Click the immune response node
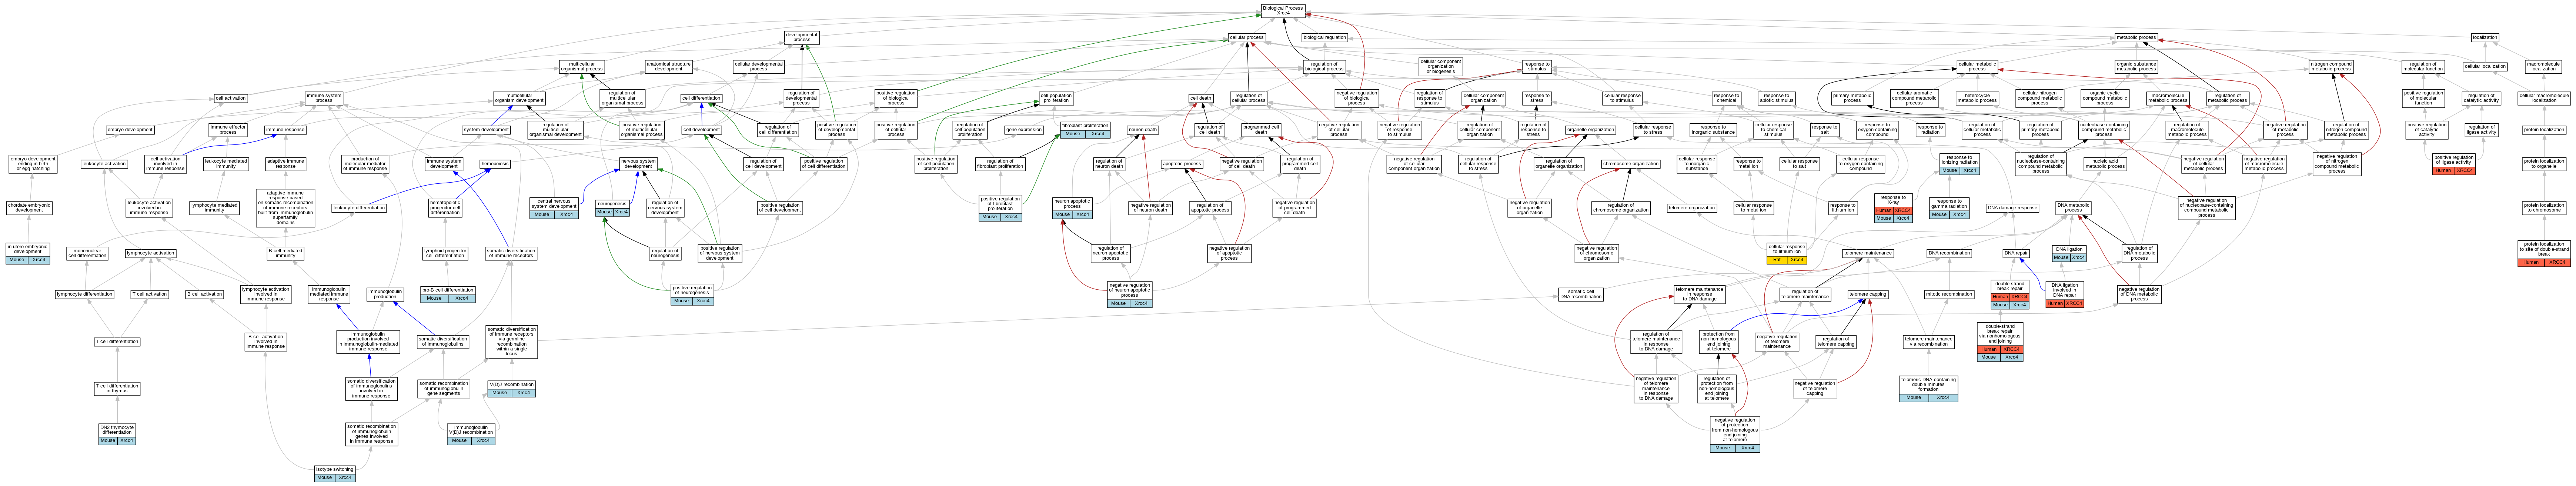2576x486 pixels. [286, 130]
